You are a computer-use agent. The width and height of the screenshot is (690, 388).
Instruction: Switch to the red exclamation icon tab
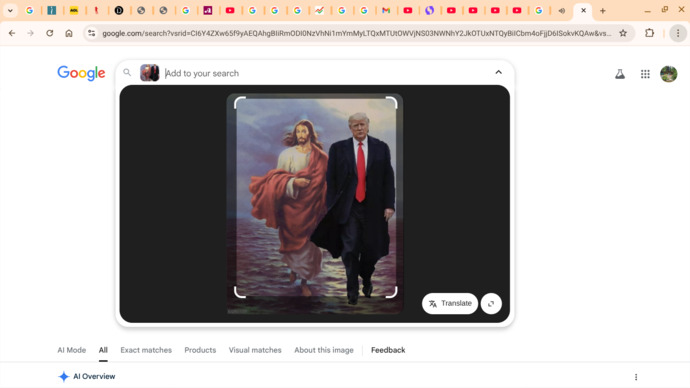coord(96,11)
